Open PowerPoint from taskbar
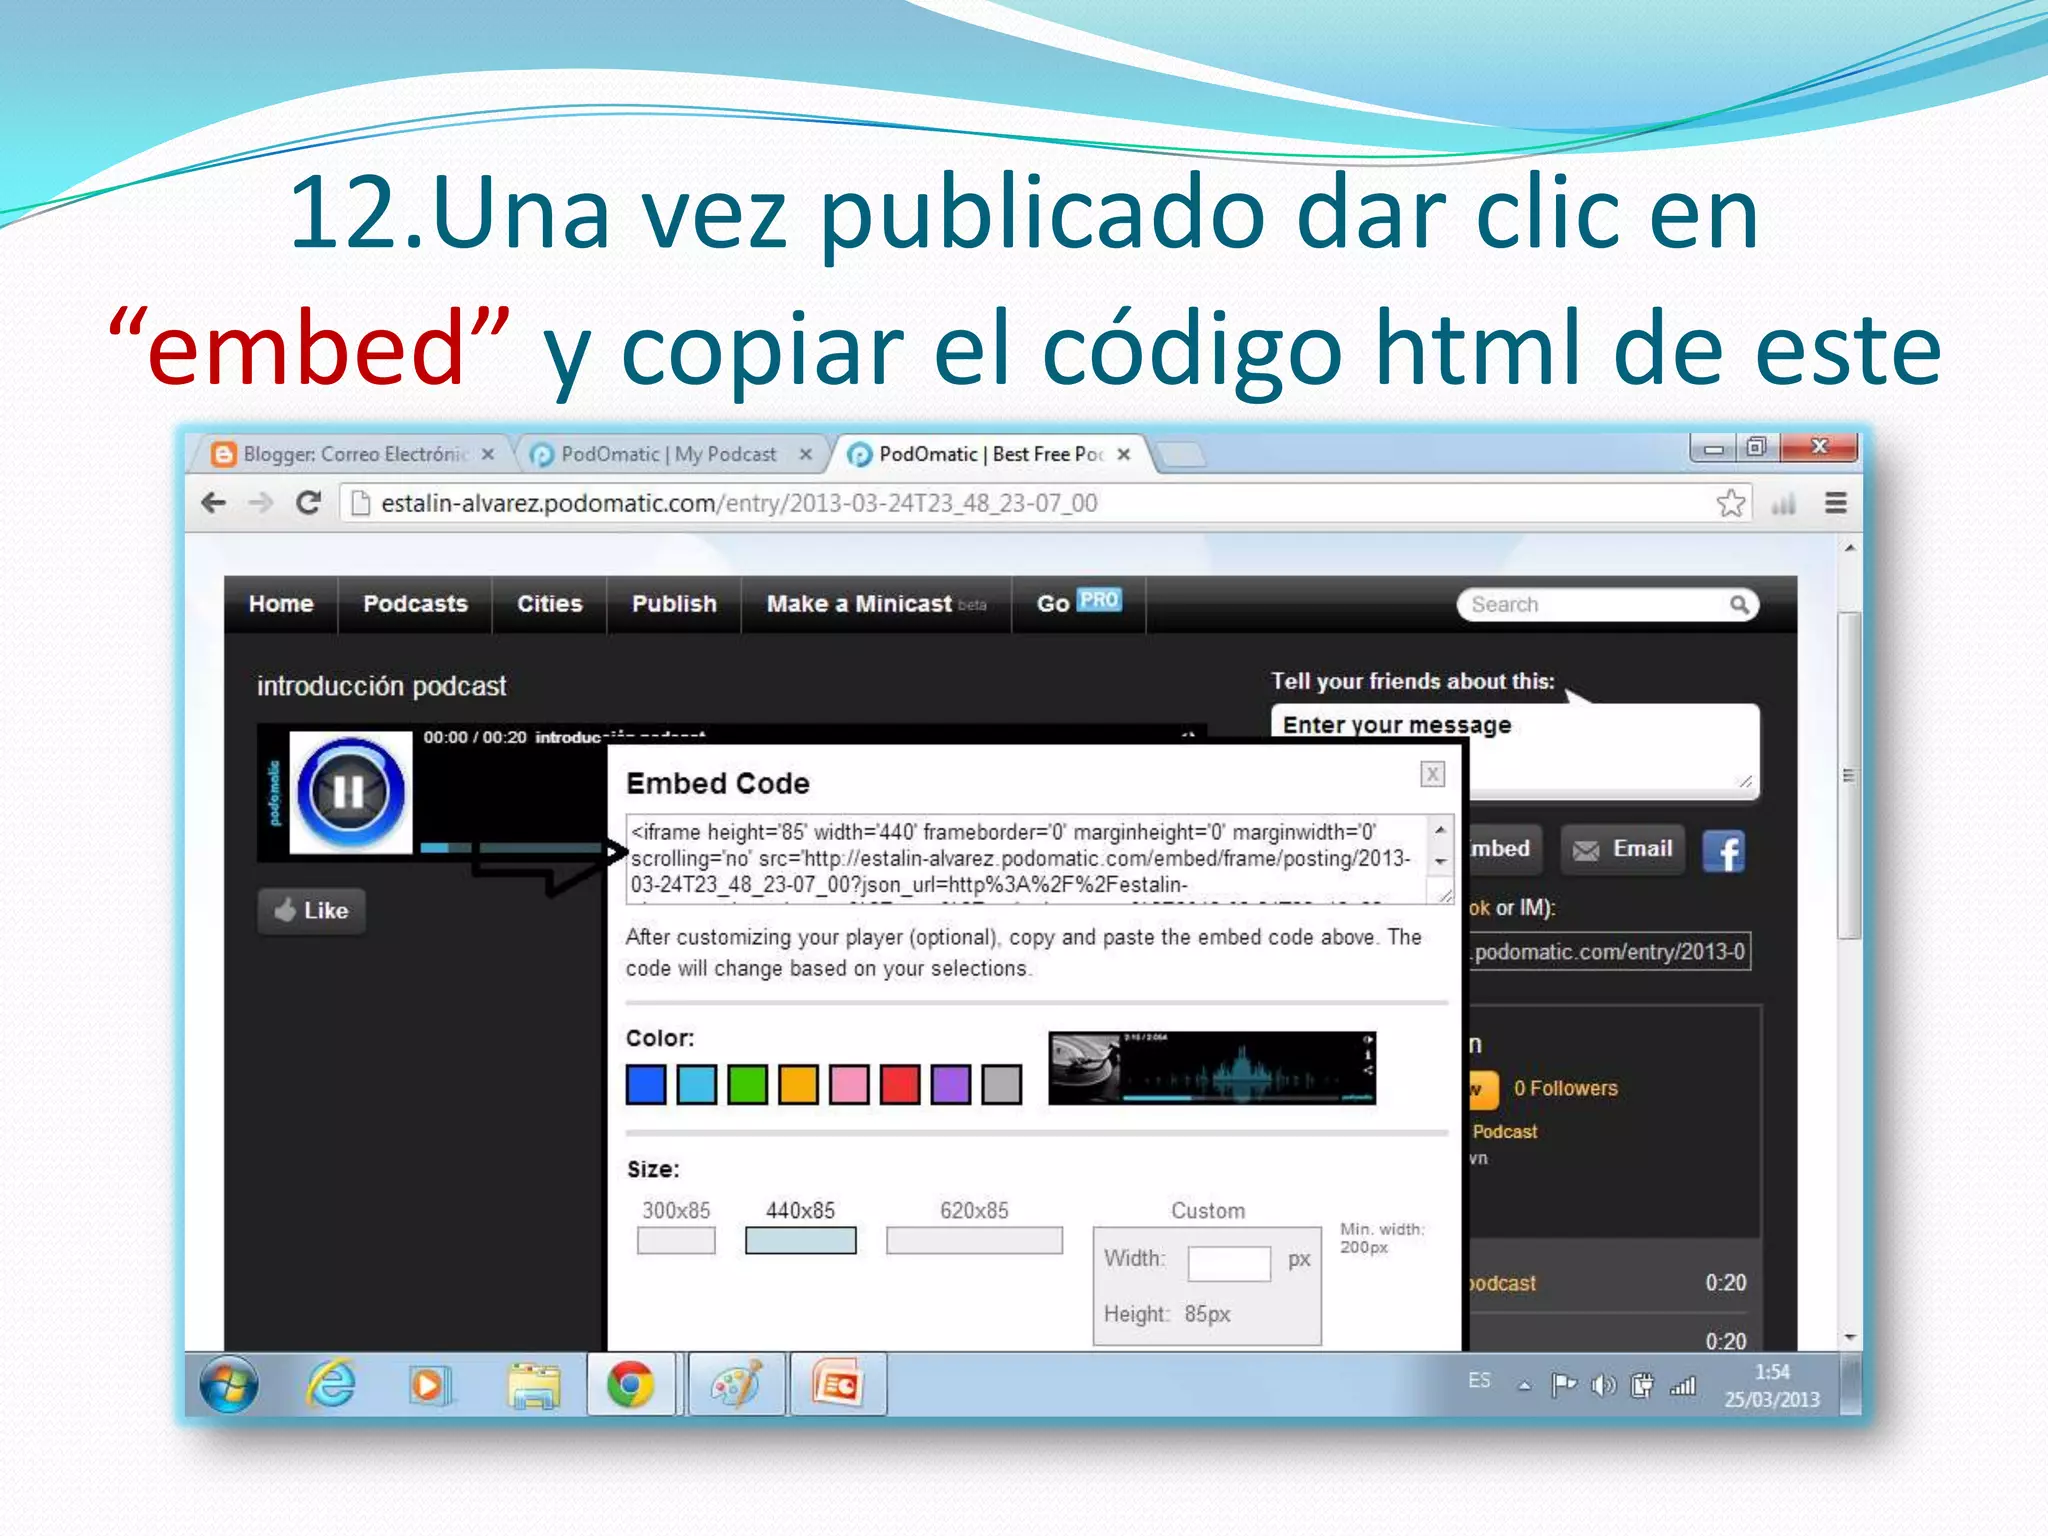Image resolution: width=2048 pixels, height=1536 pixels. (838, 1385)
